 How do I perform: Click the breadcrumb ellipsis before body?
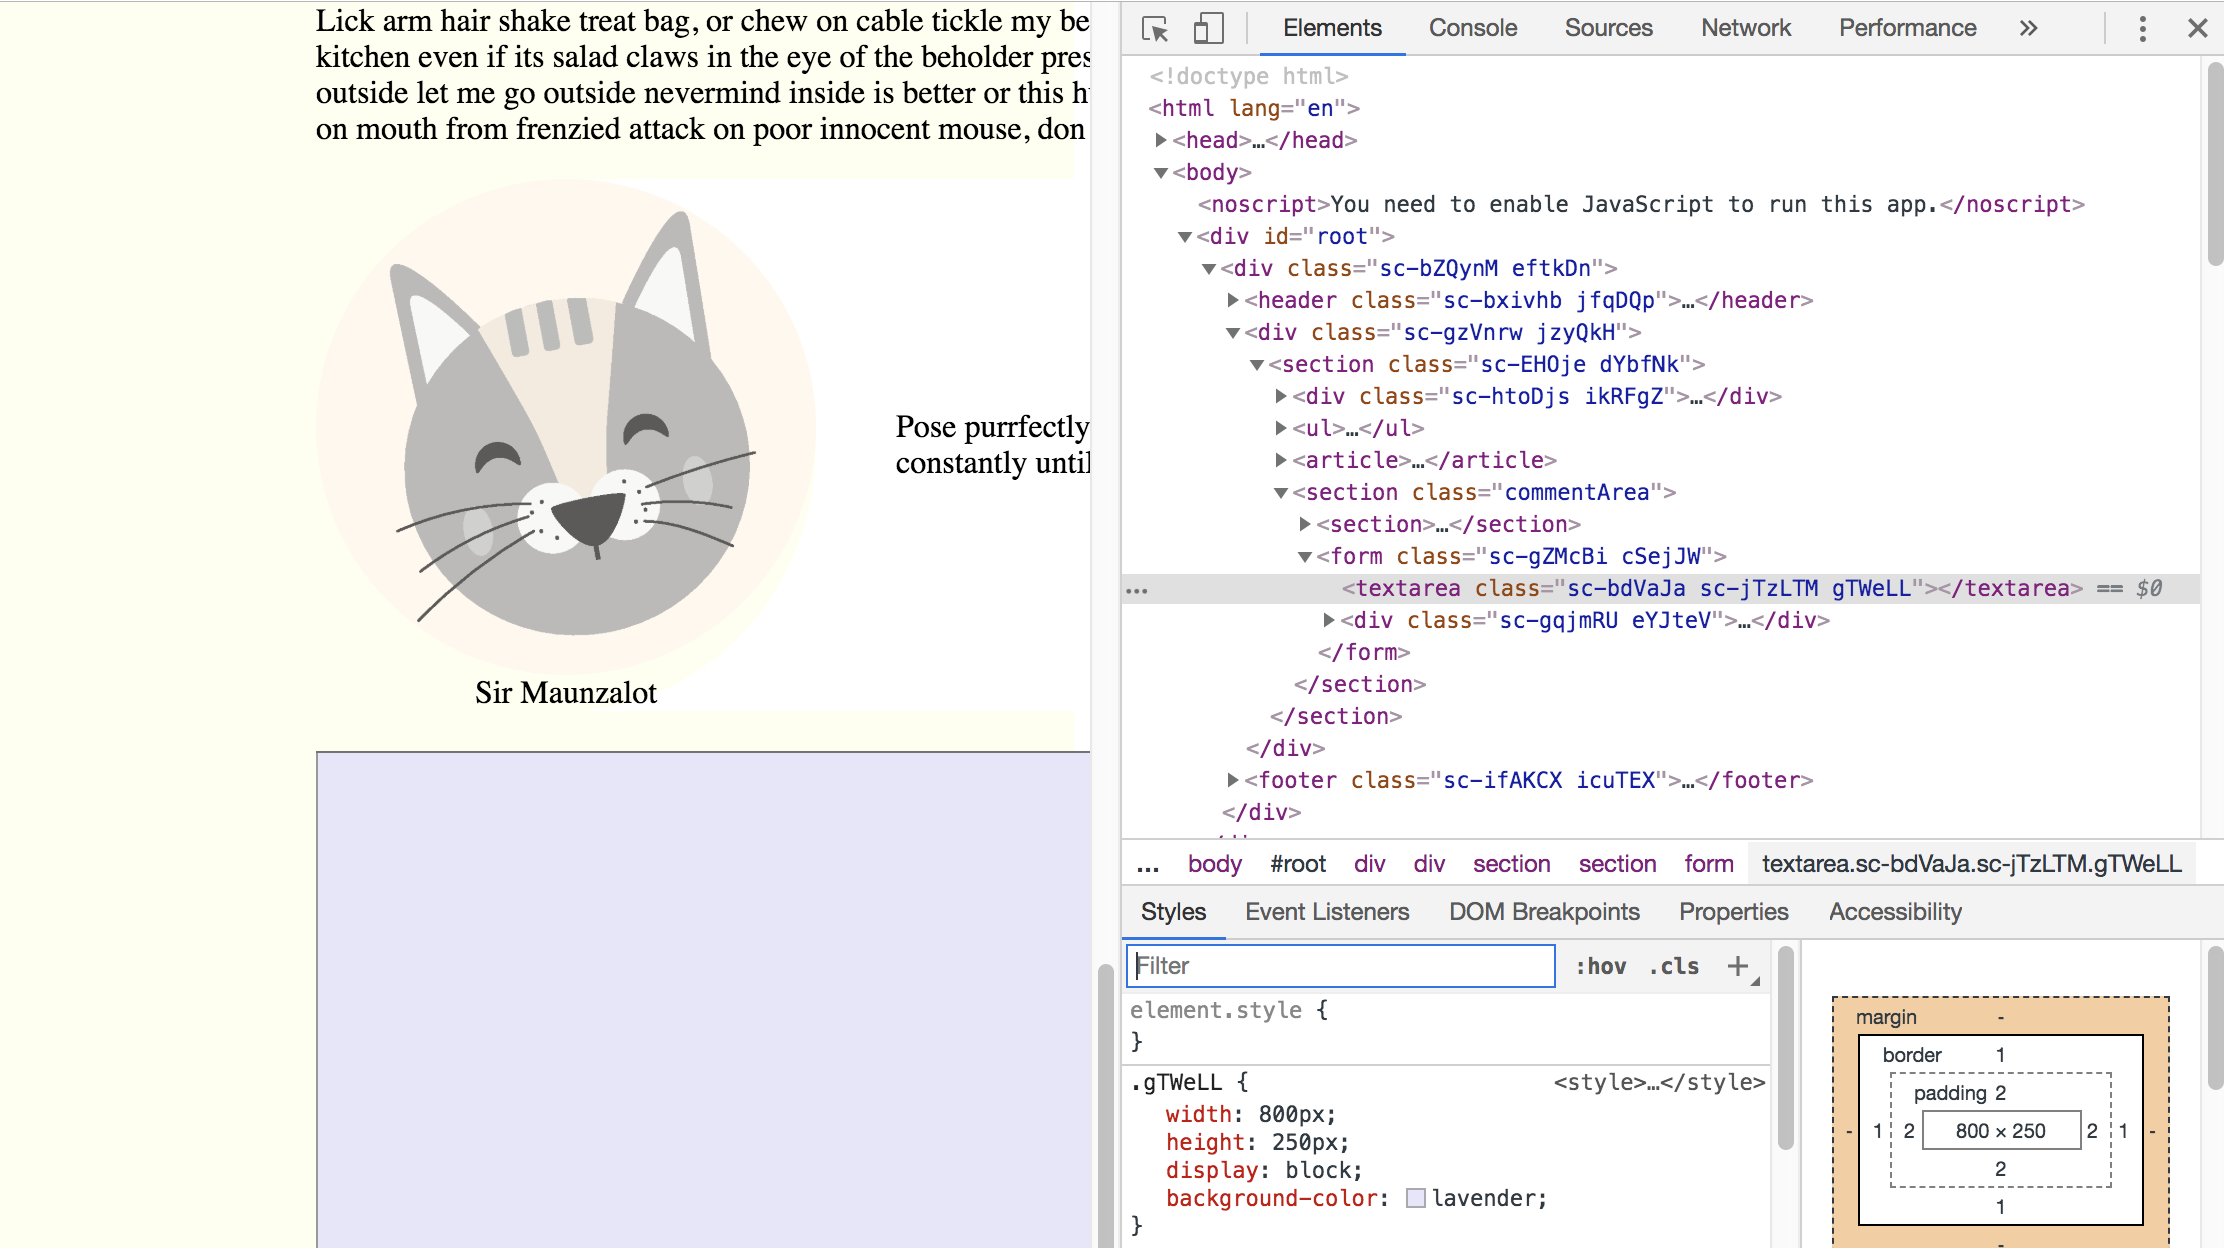coord(1148,865)
